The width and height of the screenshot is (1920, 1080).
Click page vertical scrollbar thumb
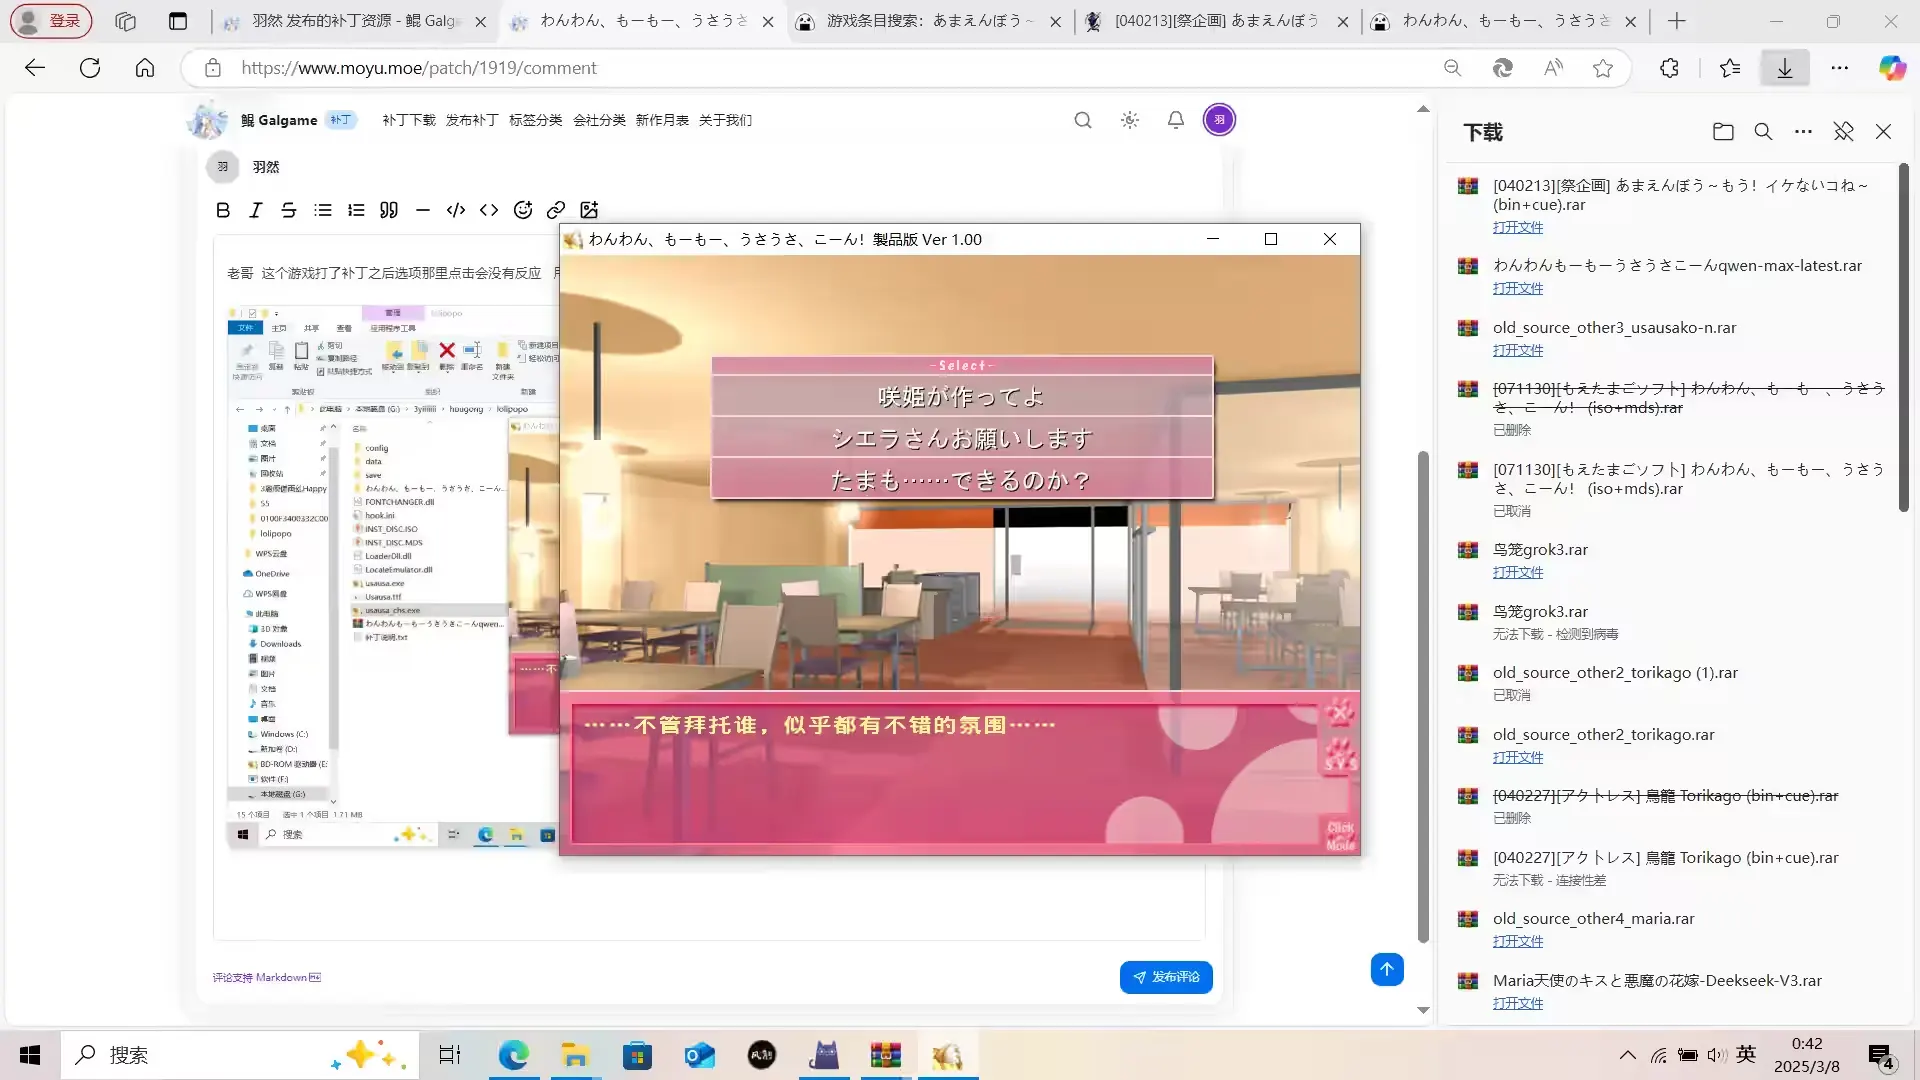(1423, 697)
